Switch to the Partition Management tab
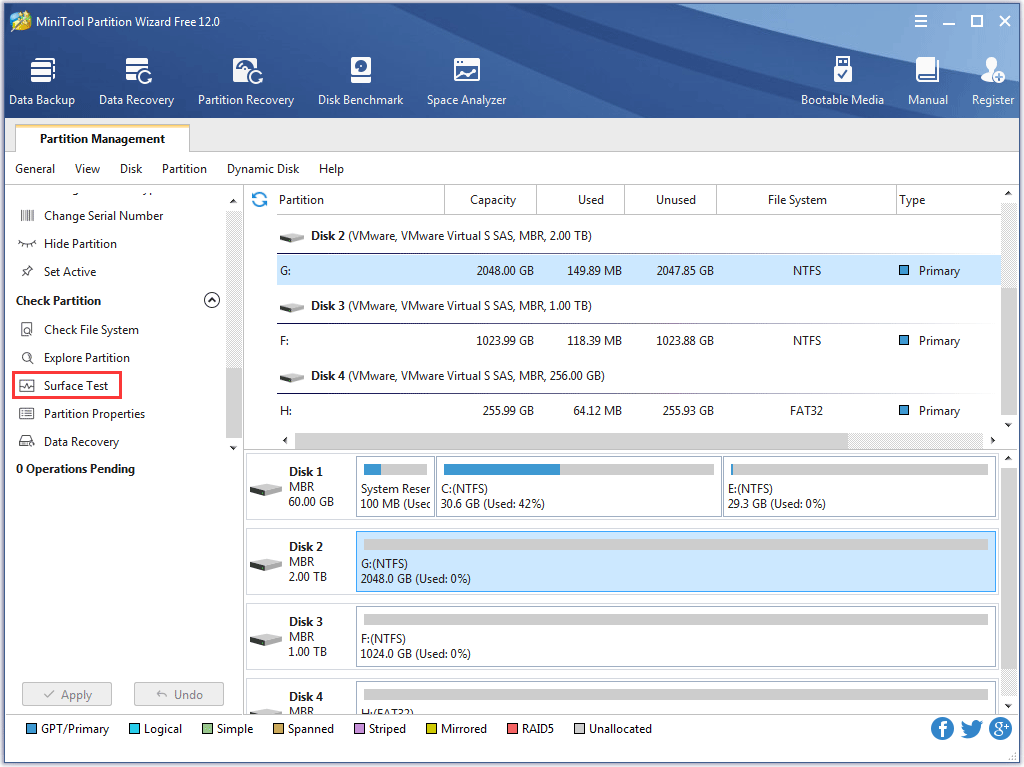1024x767 pixels. 102,139
